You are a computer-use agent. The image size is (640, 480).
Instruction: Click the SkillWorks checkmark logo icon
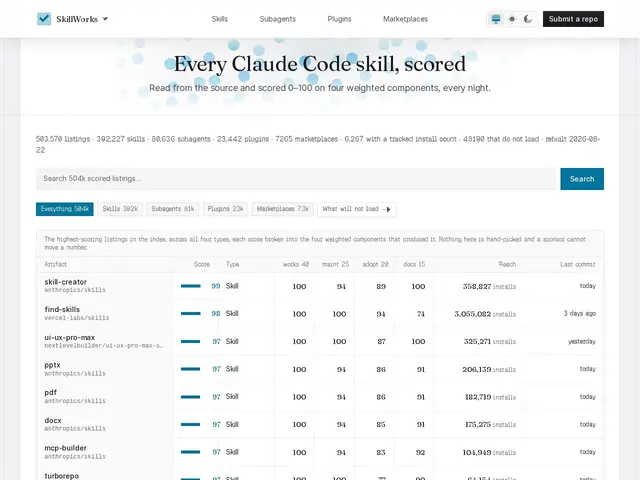coord(44,19)
